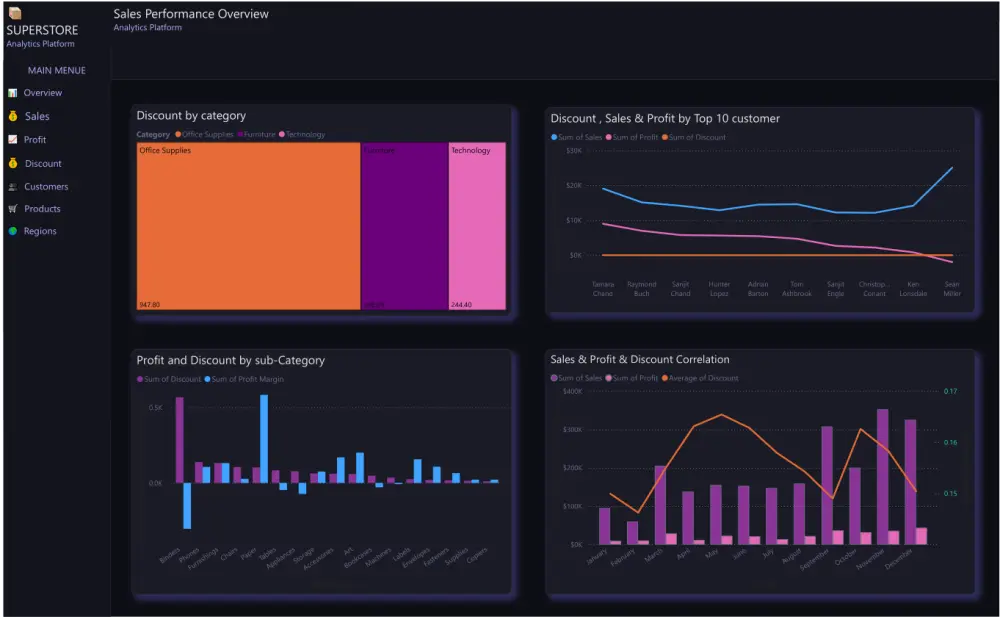Screen dimensions: 1000x617
Task: Click the 'MAIN MENUE' heading
Action: pyautogui.click(x=57, y=70)
